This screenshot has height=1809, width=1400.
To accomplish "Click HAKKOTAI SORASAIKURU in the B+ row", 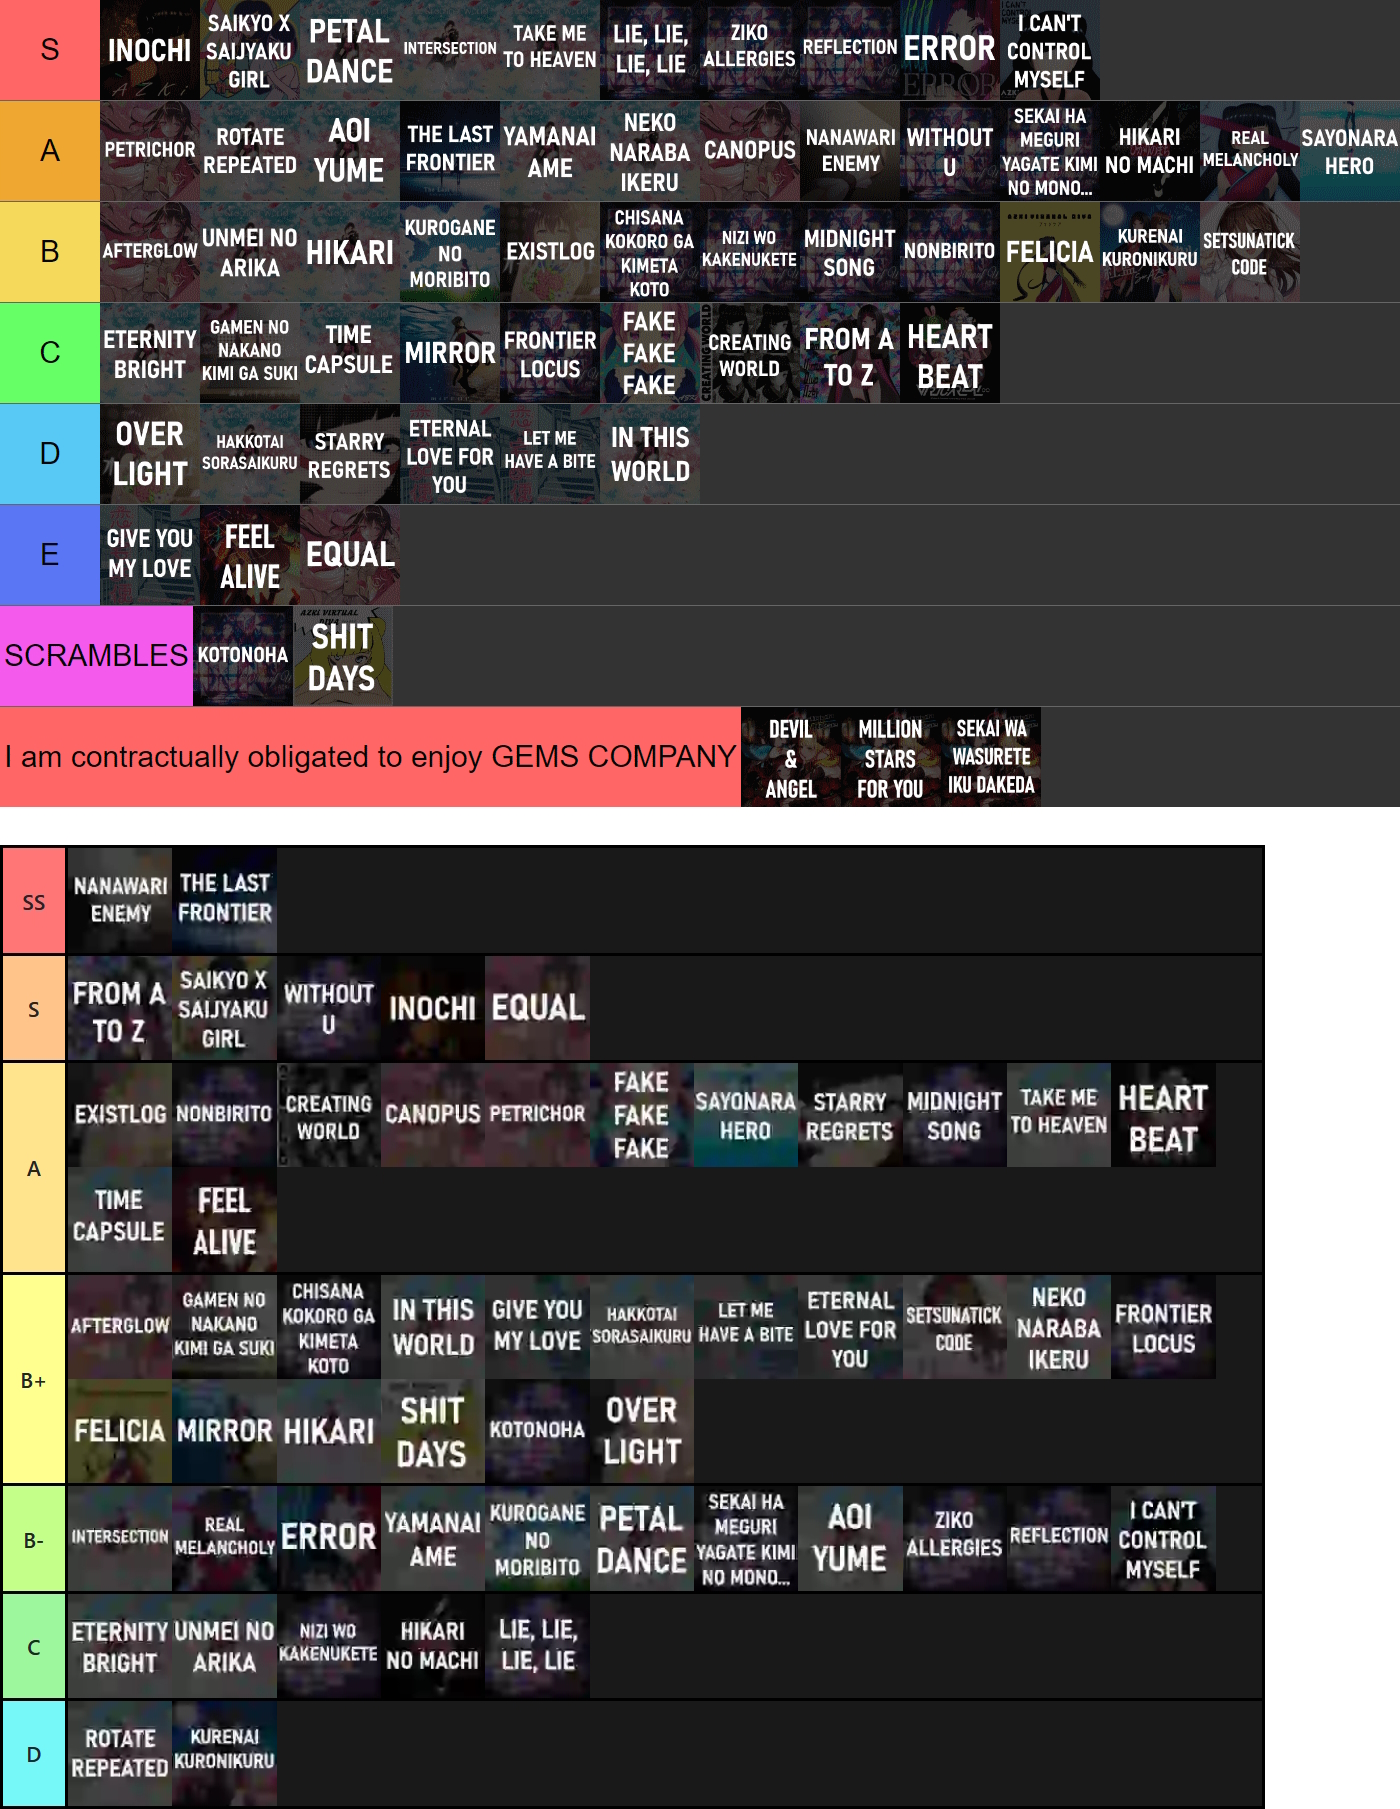I will click(x=642, y=1327).
